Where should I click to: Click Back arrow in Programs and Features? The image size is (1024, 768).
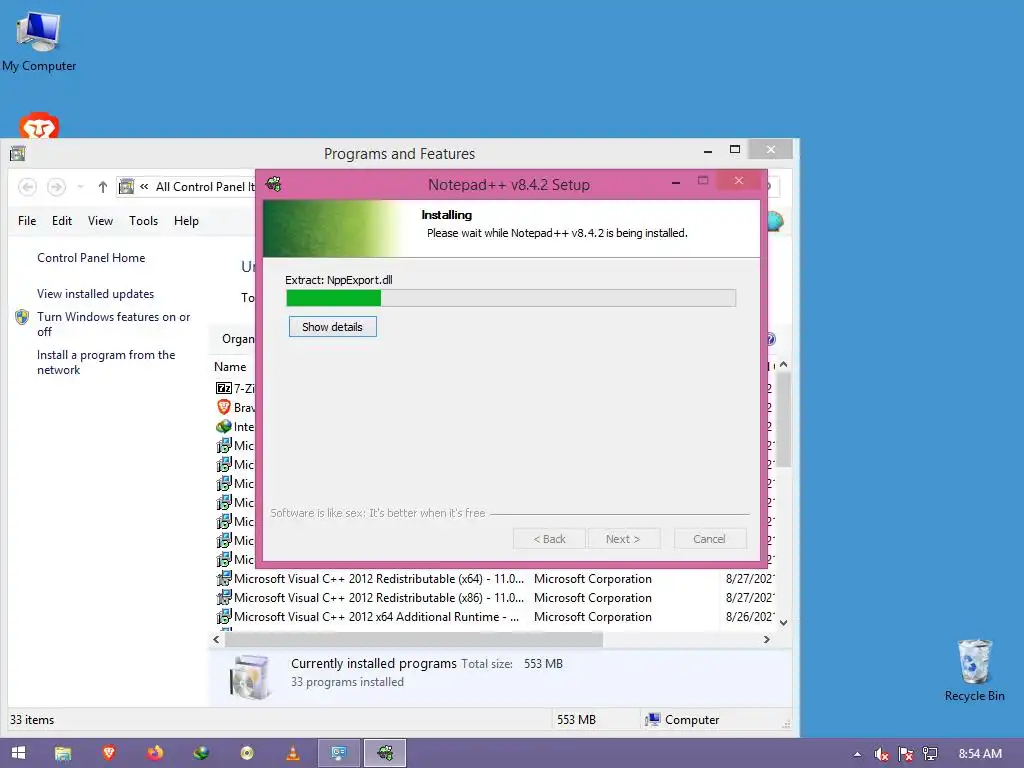tap(27, 187)
